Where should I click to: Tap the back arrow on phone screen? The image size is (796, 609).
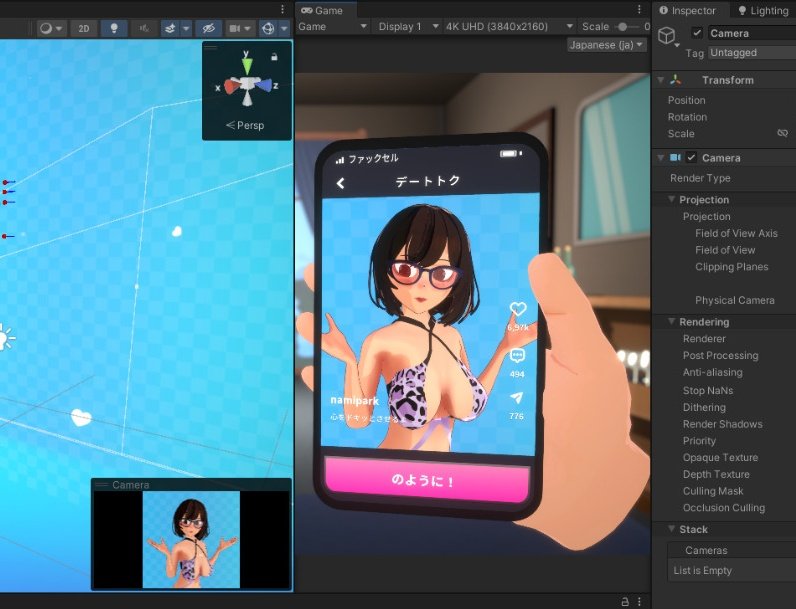click(x=341, y=183)
